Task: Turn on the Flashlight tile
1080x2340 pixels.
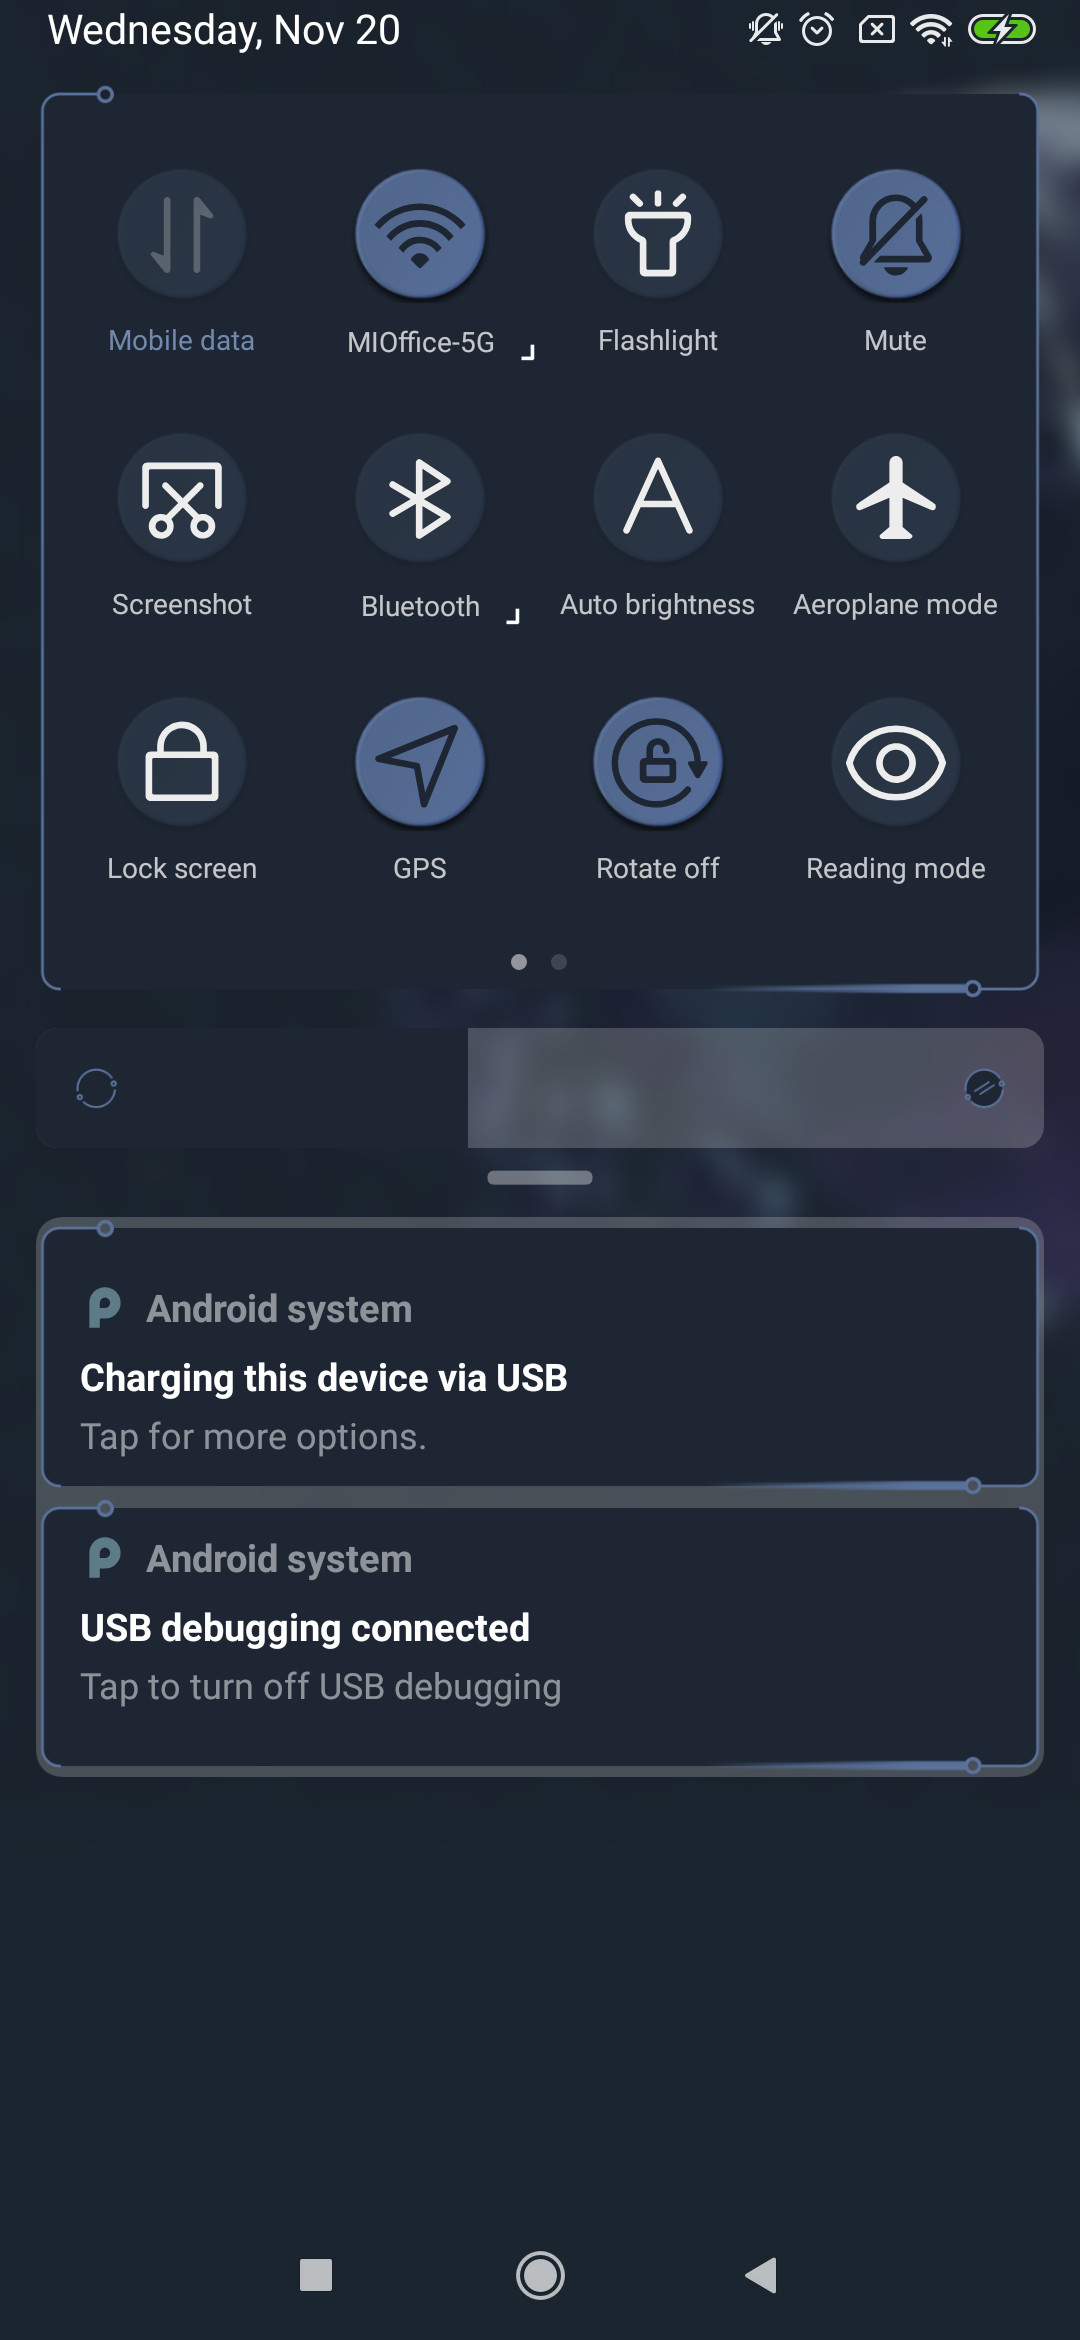Action: pyautogui.click(x=658, y=234)
